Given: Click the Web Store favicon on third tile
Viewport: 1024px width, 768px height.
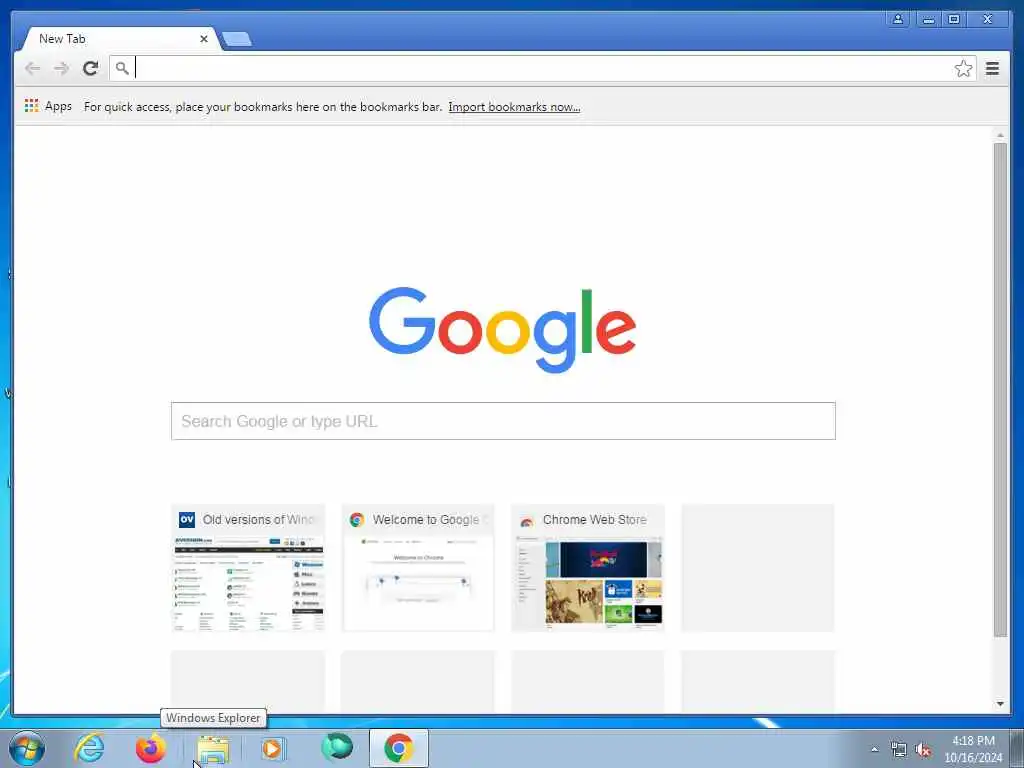Looking at the screenshot, I should (x=526, y=520).
